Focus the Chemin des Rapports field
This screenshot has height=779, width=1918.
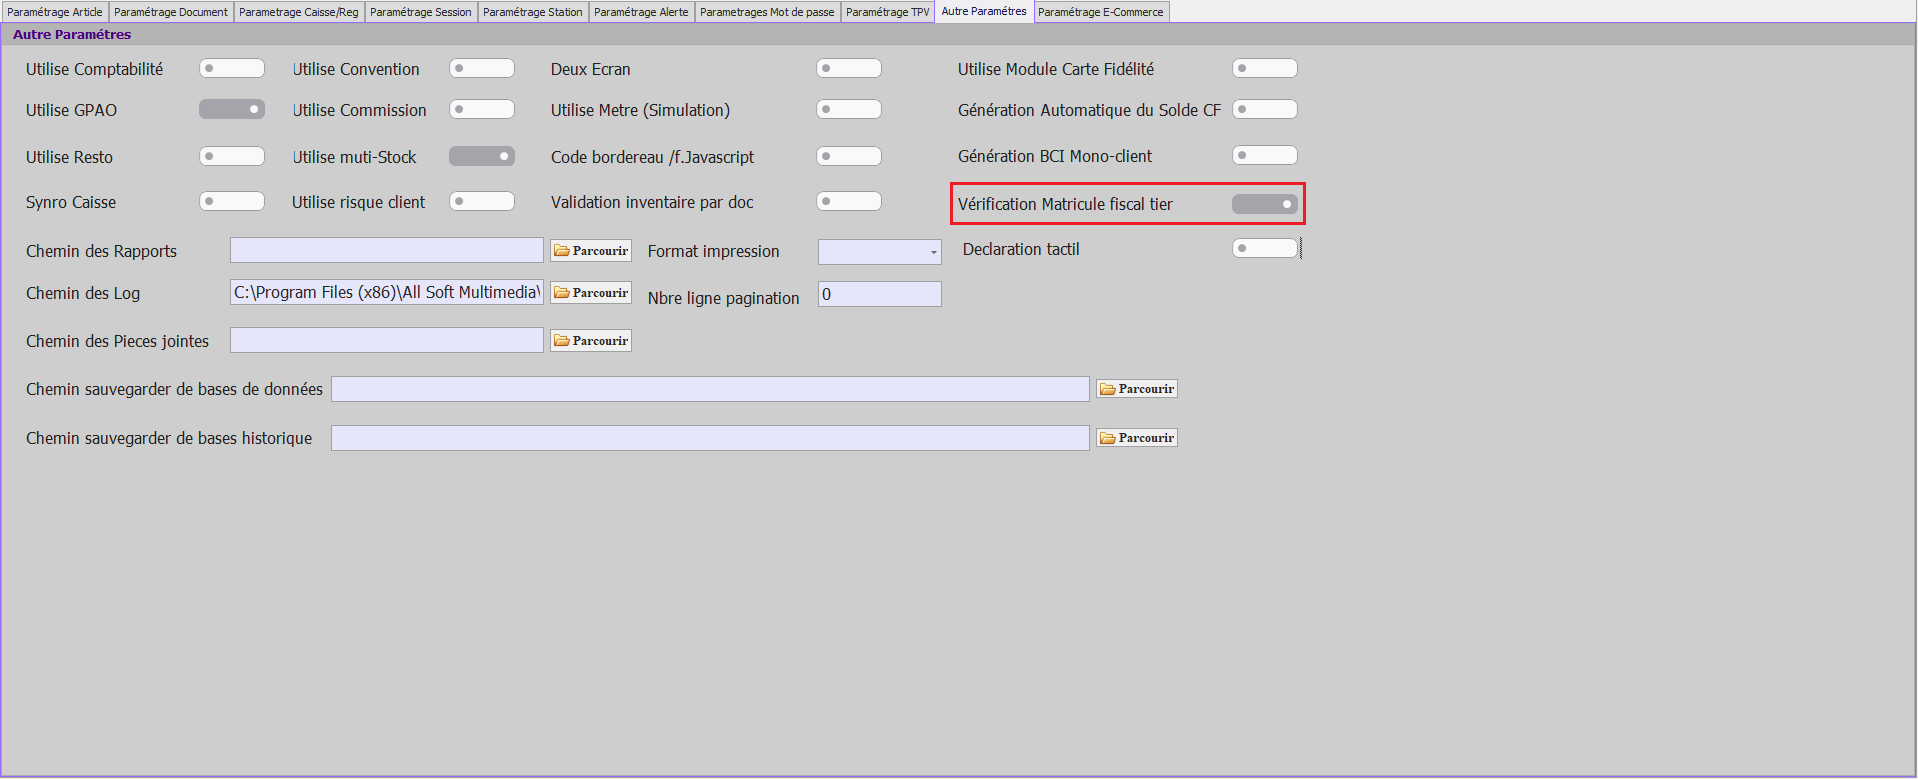[x=387, y=250]
